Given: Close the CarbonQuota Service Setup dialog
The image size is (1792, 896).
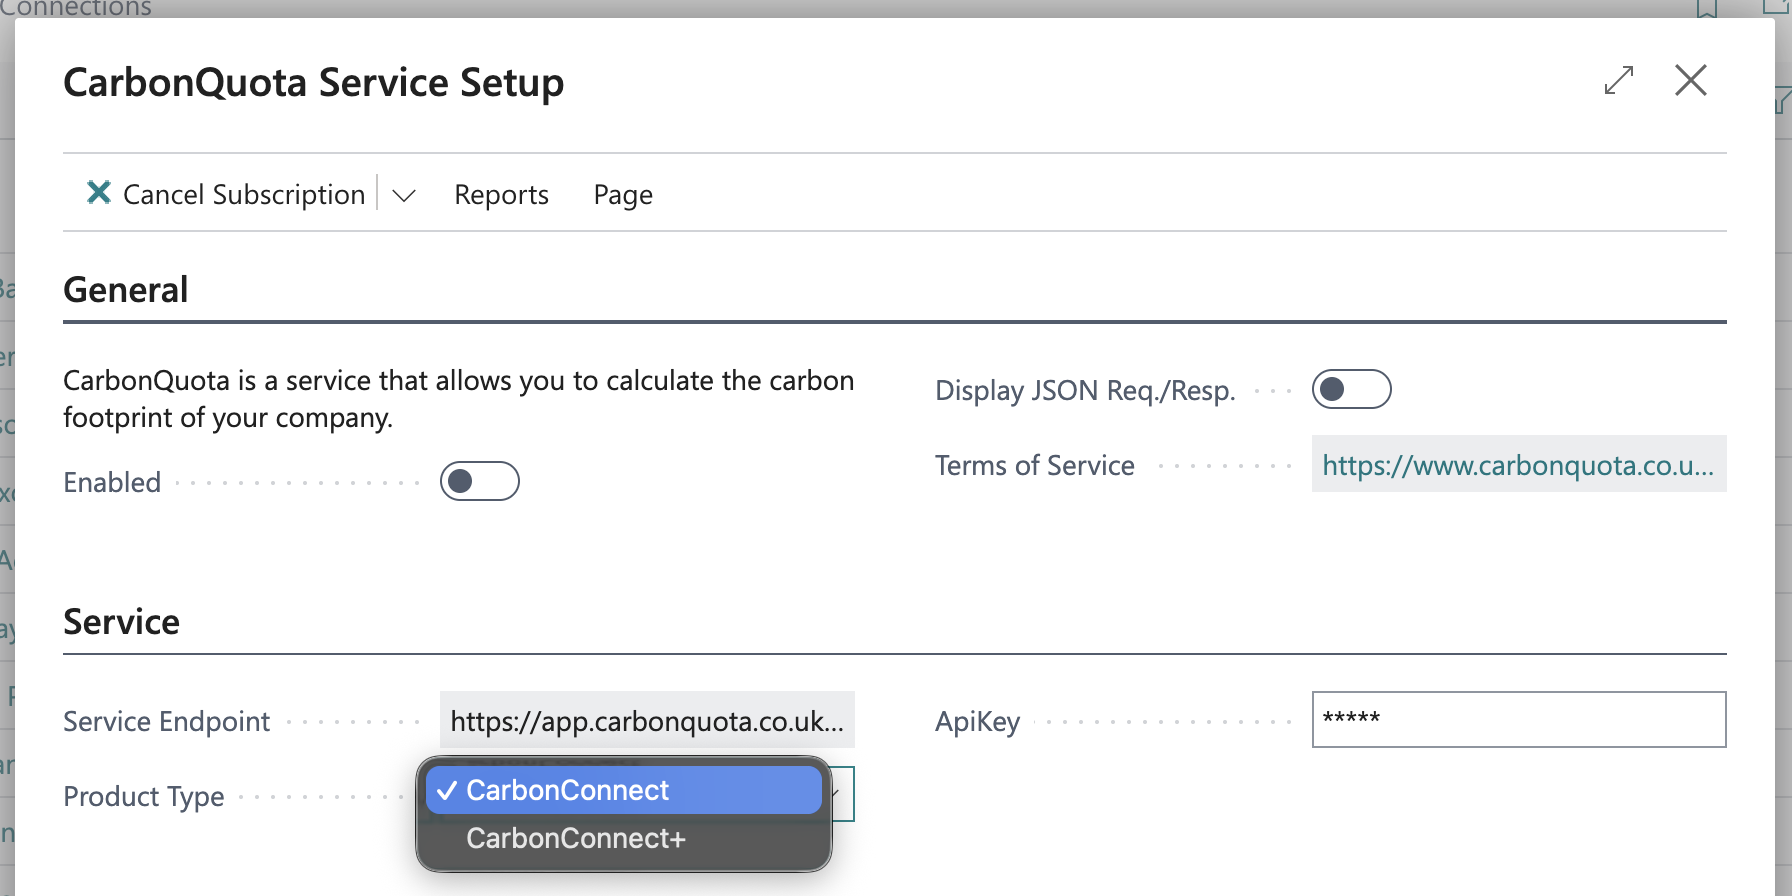Looking at the screenshot, I should click(1691, 80).
